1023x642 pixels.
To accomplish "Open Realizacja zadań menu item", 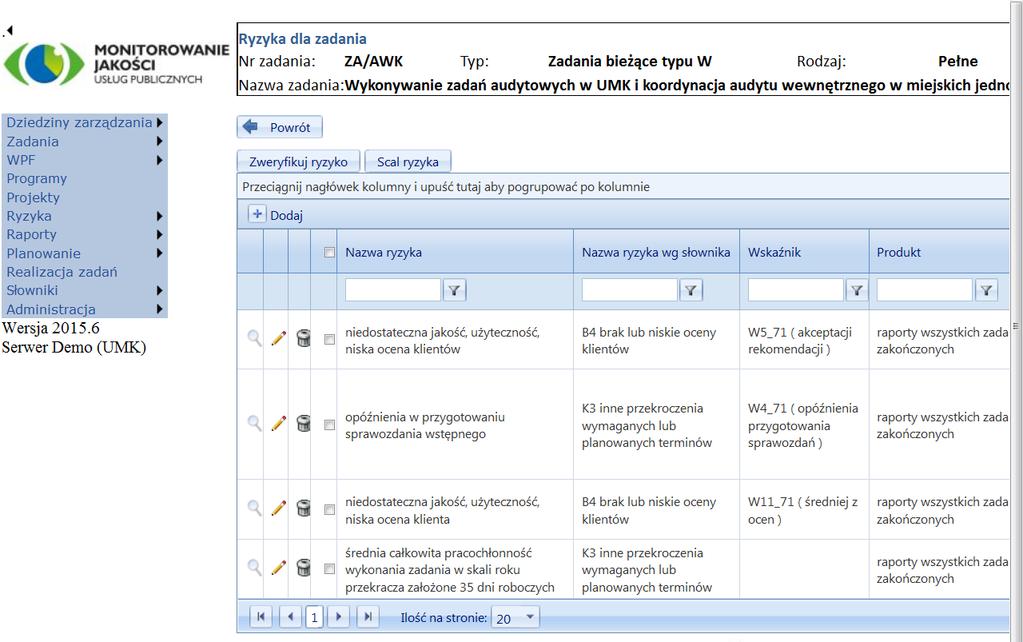I will (62, 272).
